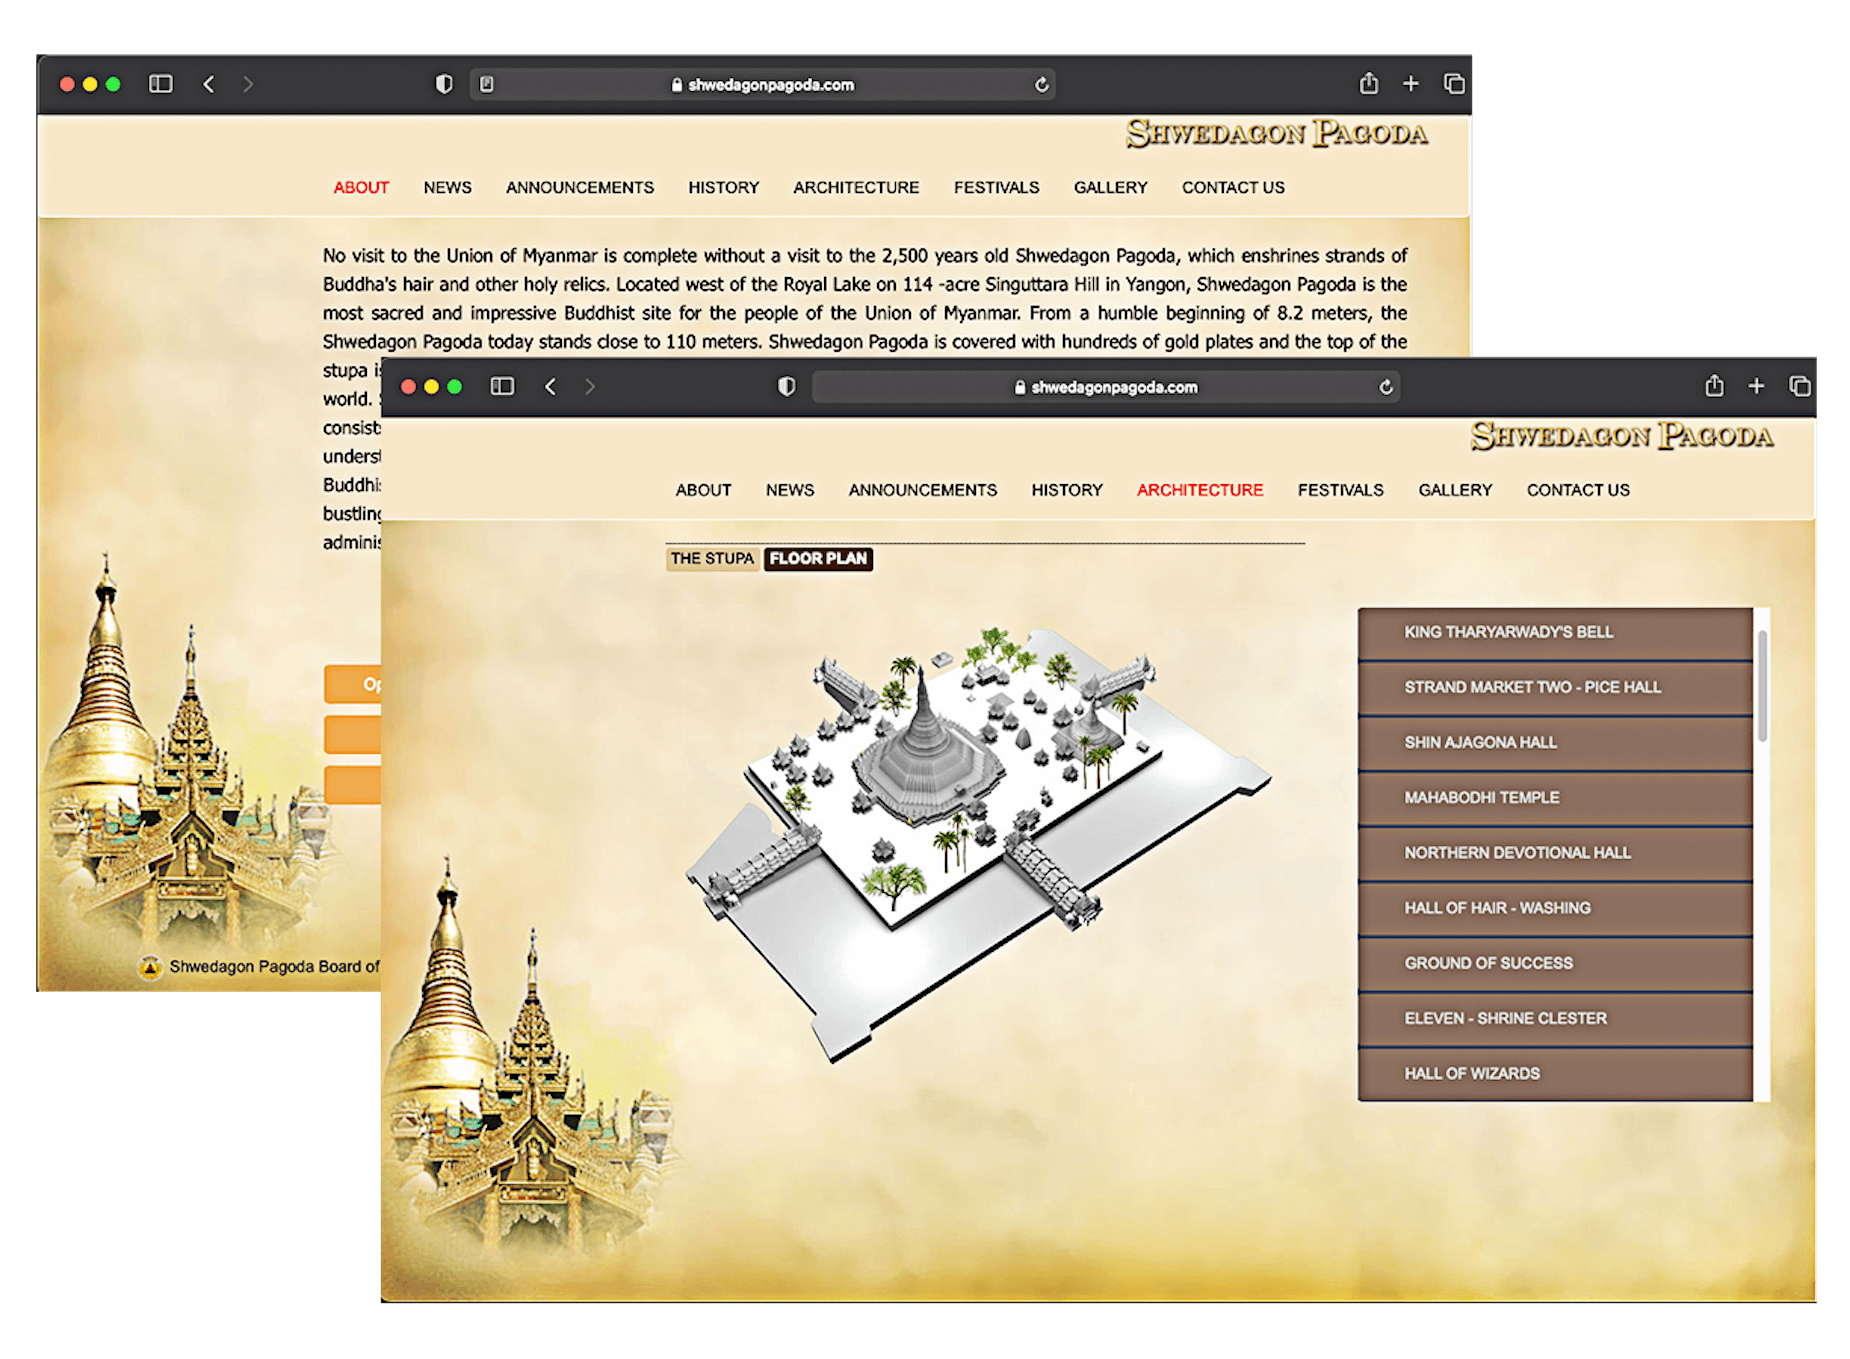Toggle sidebar in the back Safari window
The width and height of the screenshot is (1850, 1359).
point(161,84)
